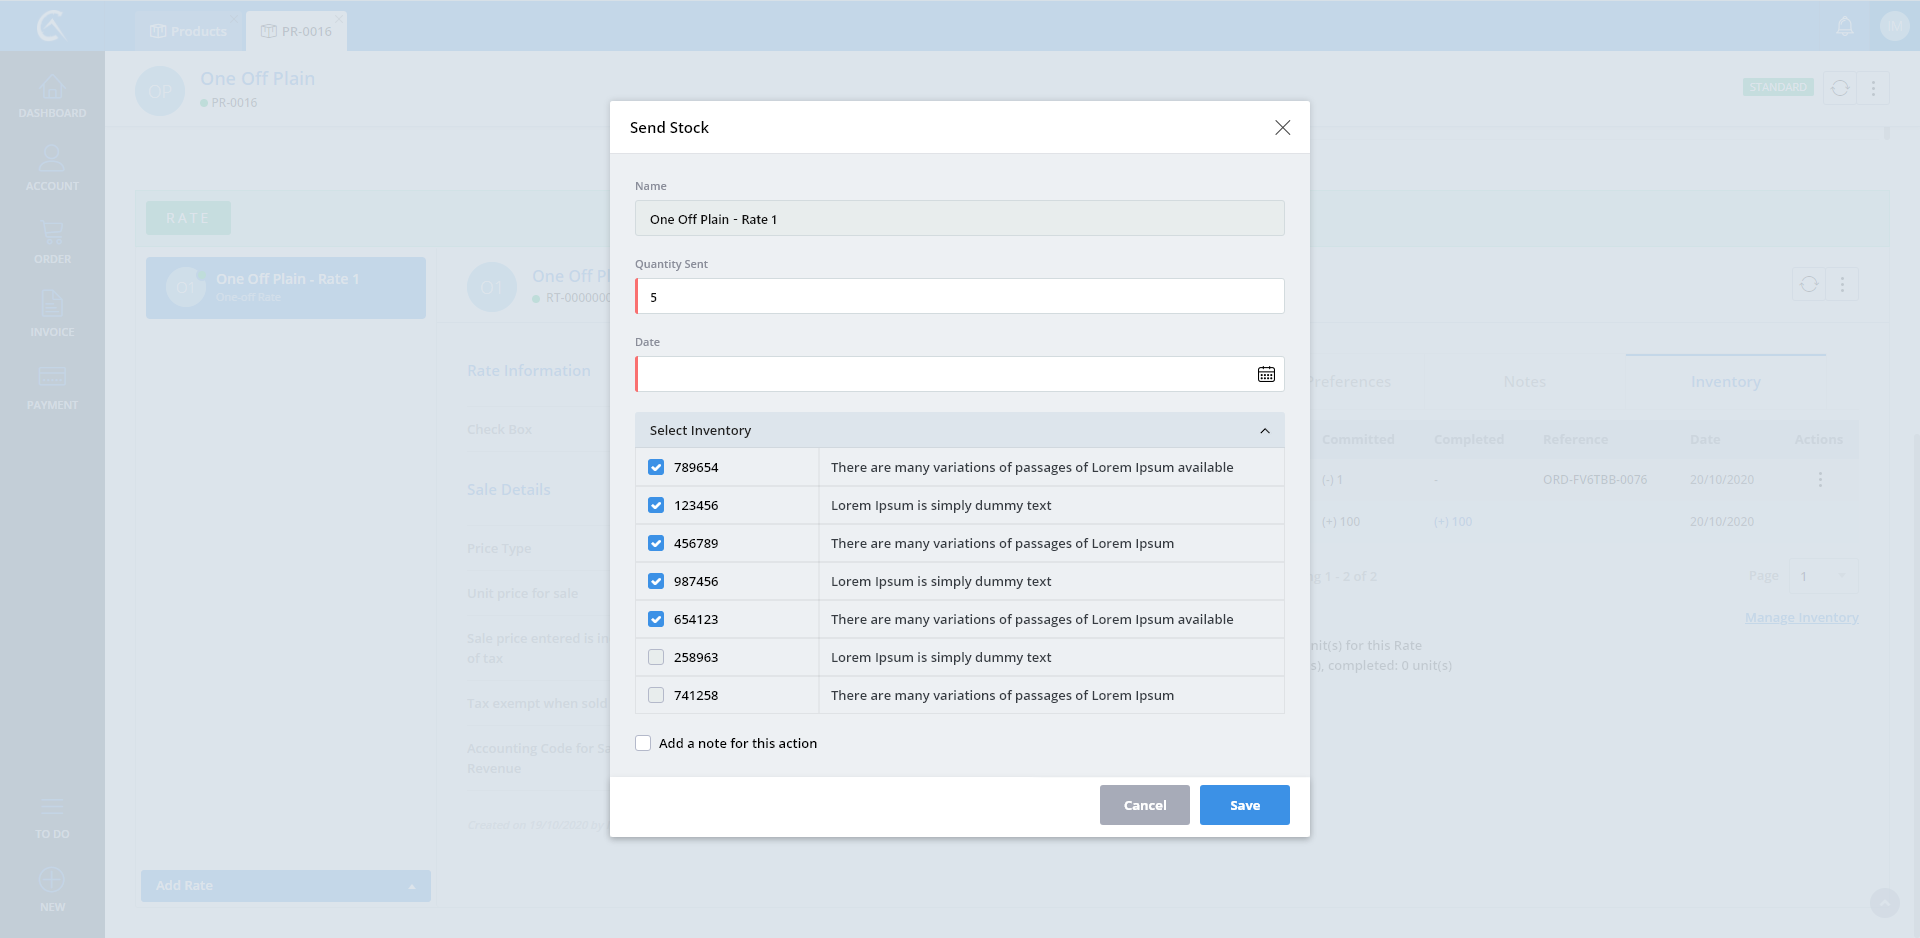This screenshot has height=938, width=1920.
Task: Check inventory item 258963
Action: 656,657
